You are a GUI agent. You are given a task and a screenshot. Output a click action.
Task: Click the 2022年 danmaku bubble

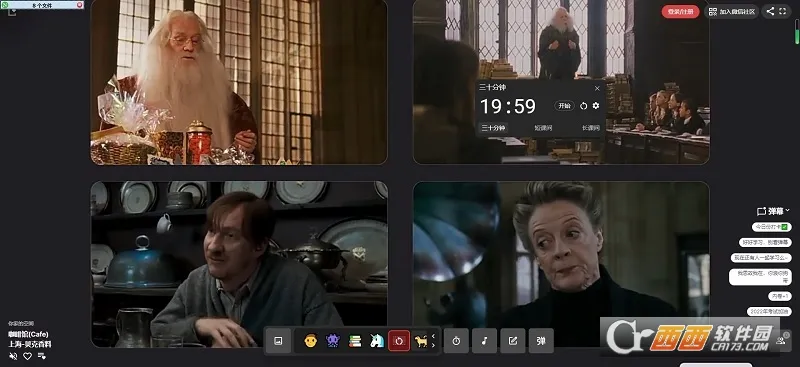[x=769, y=311]
